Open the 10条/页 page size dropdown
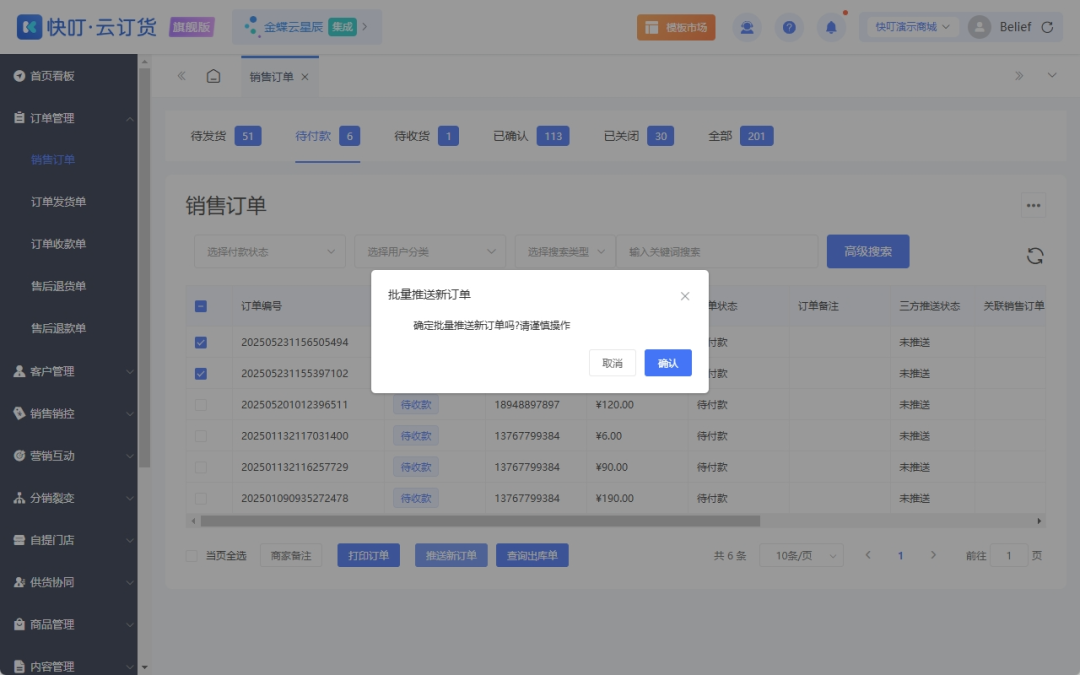The width and height of the screenshot is (1080, 675). (x=800, y=556)
